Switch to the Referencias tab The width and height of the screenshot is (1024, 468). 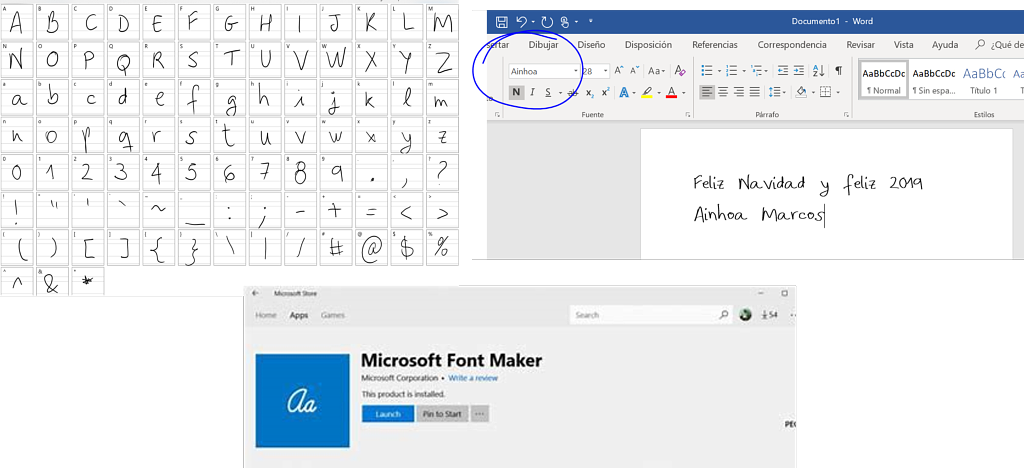714,45
